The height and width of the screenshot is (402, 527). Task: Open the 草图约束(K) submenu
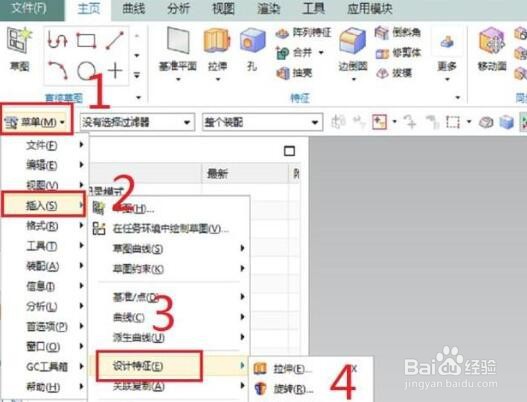tap(169, 269)
